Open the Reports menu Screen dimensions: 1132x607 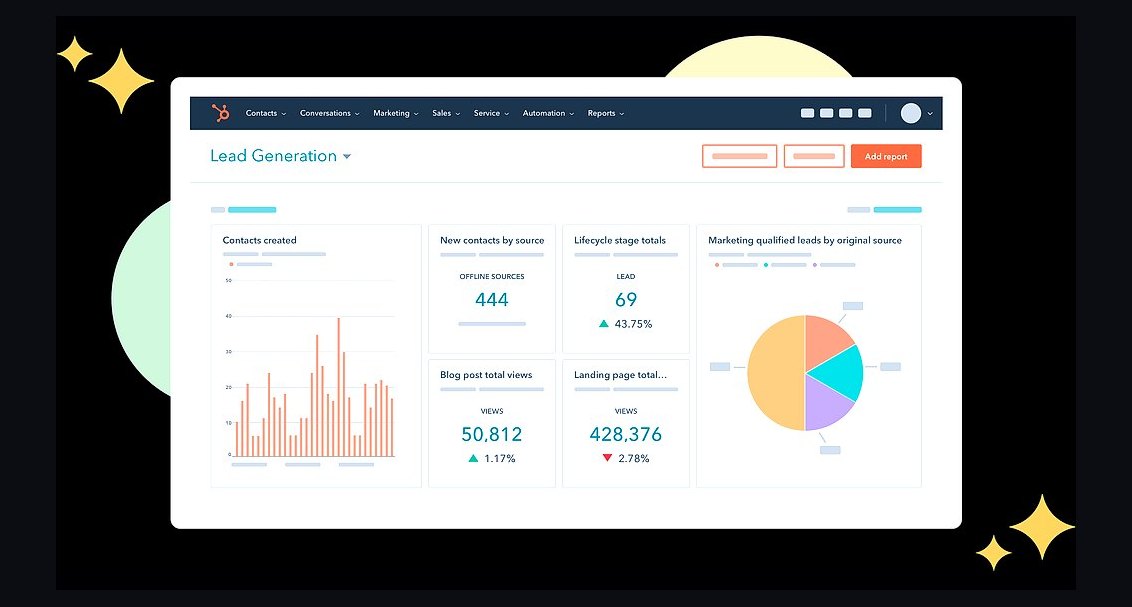[606, 113]
